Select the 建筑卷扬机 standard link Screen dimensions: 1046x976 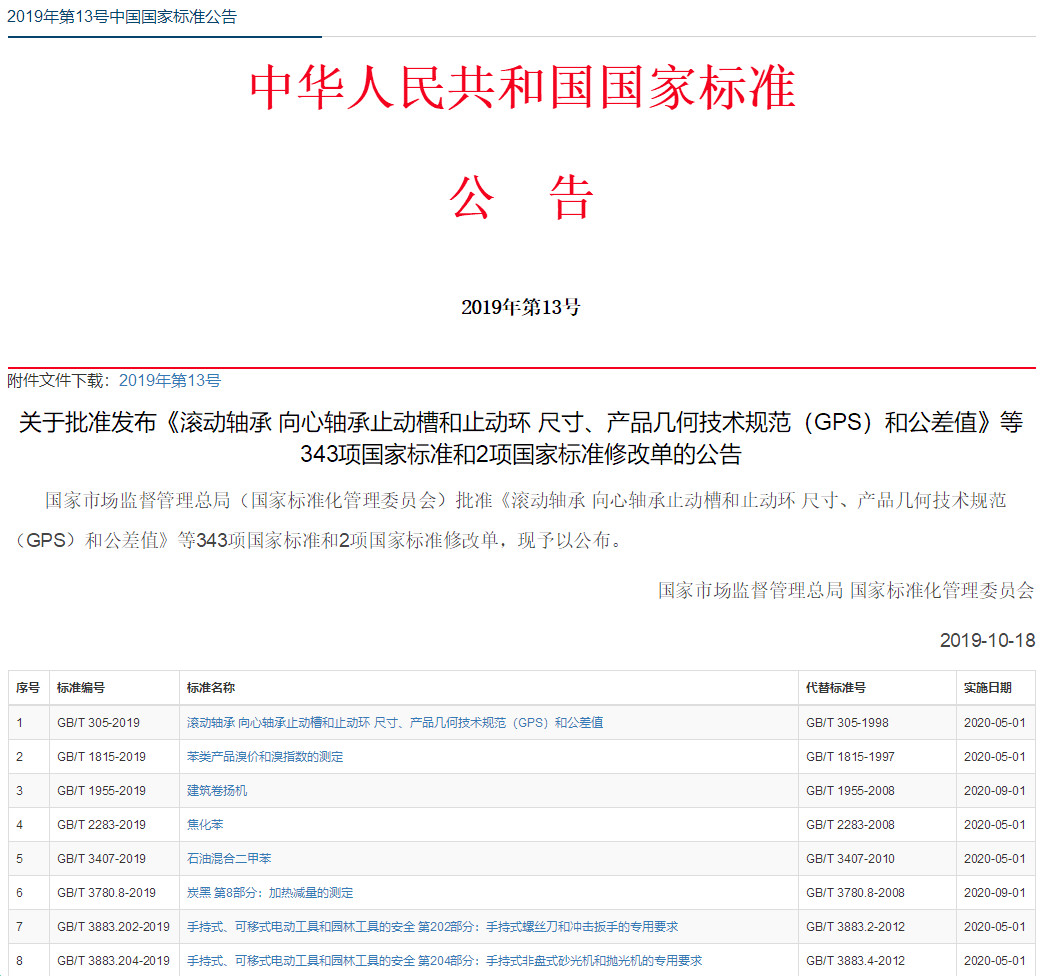(217, 790)
